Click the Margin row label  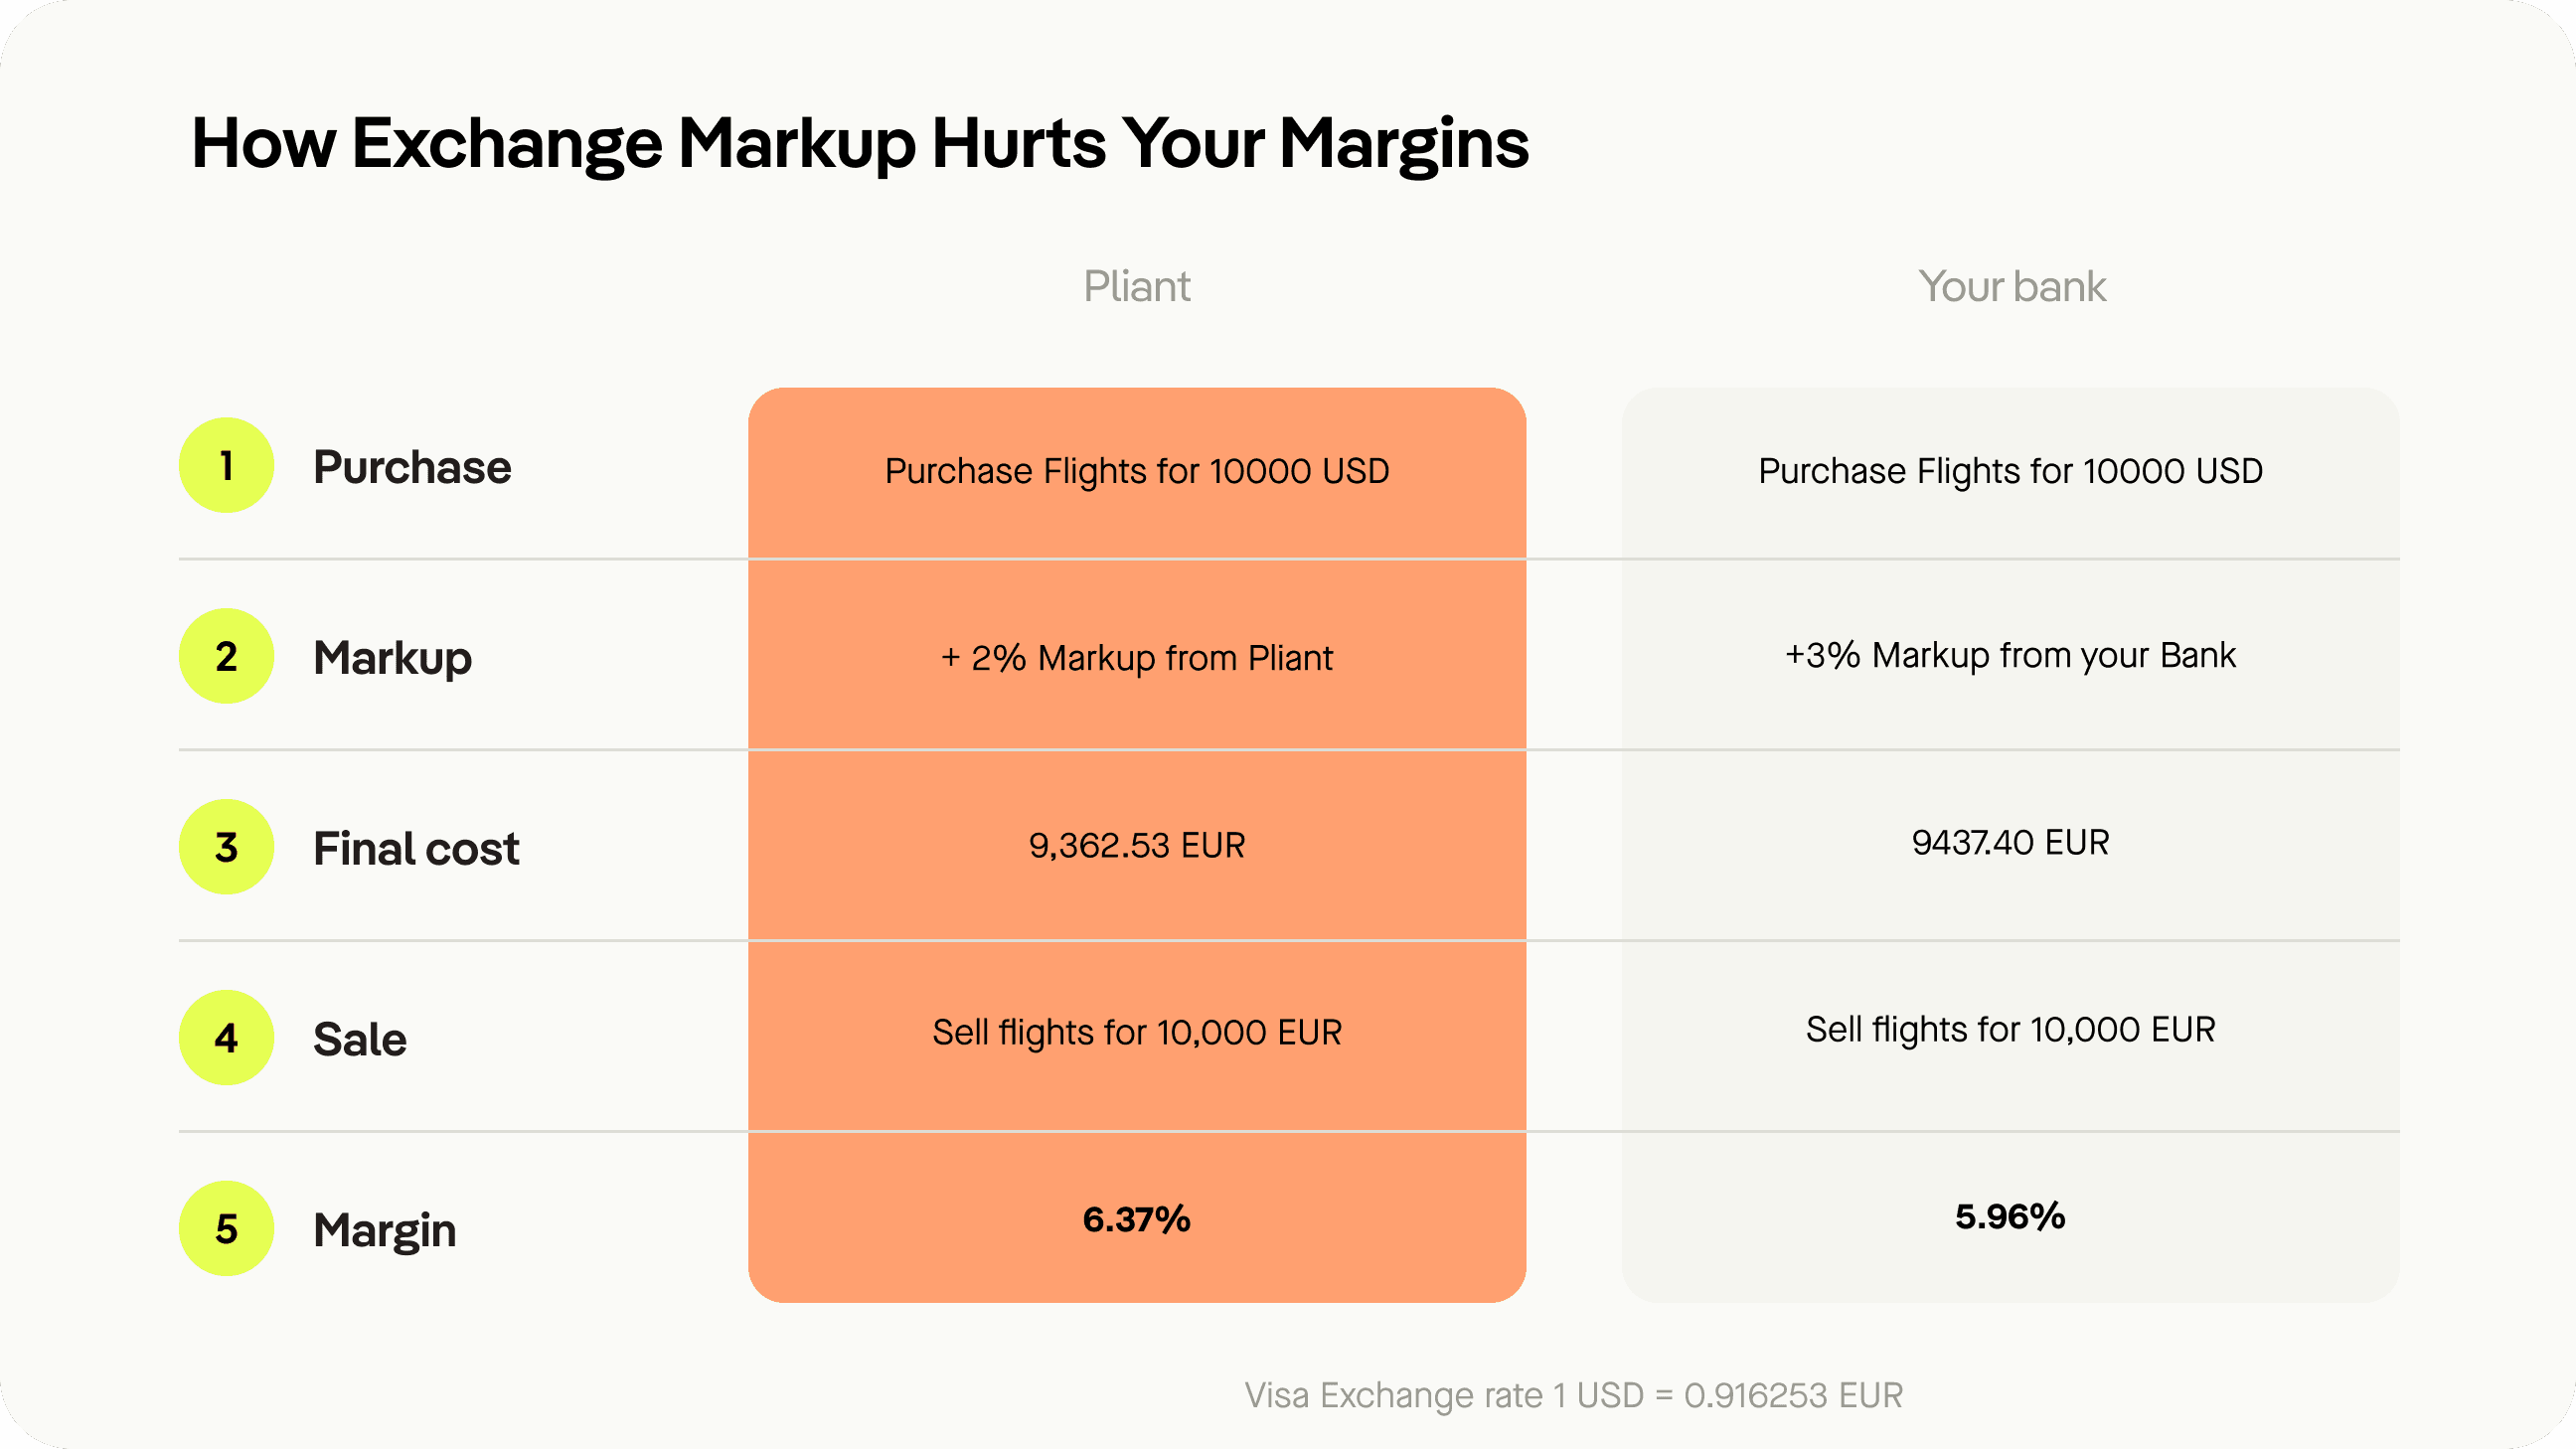[384, 1230]
